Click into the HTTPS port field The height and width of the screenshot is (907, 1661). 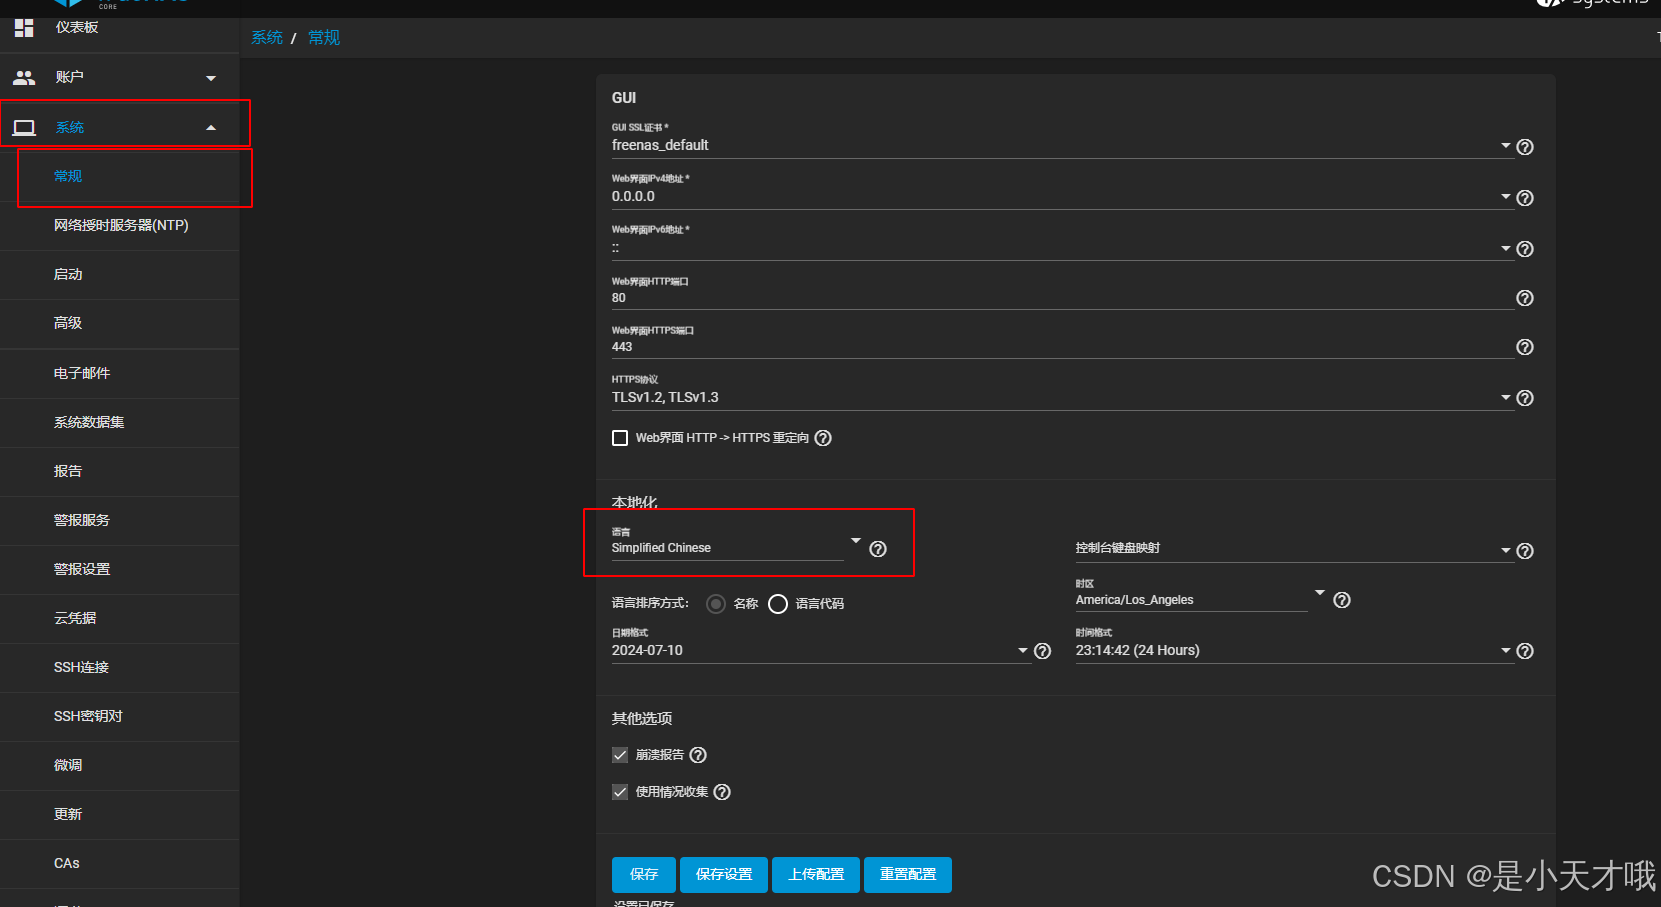1062,347
